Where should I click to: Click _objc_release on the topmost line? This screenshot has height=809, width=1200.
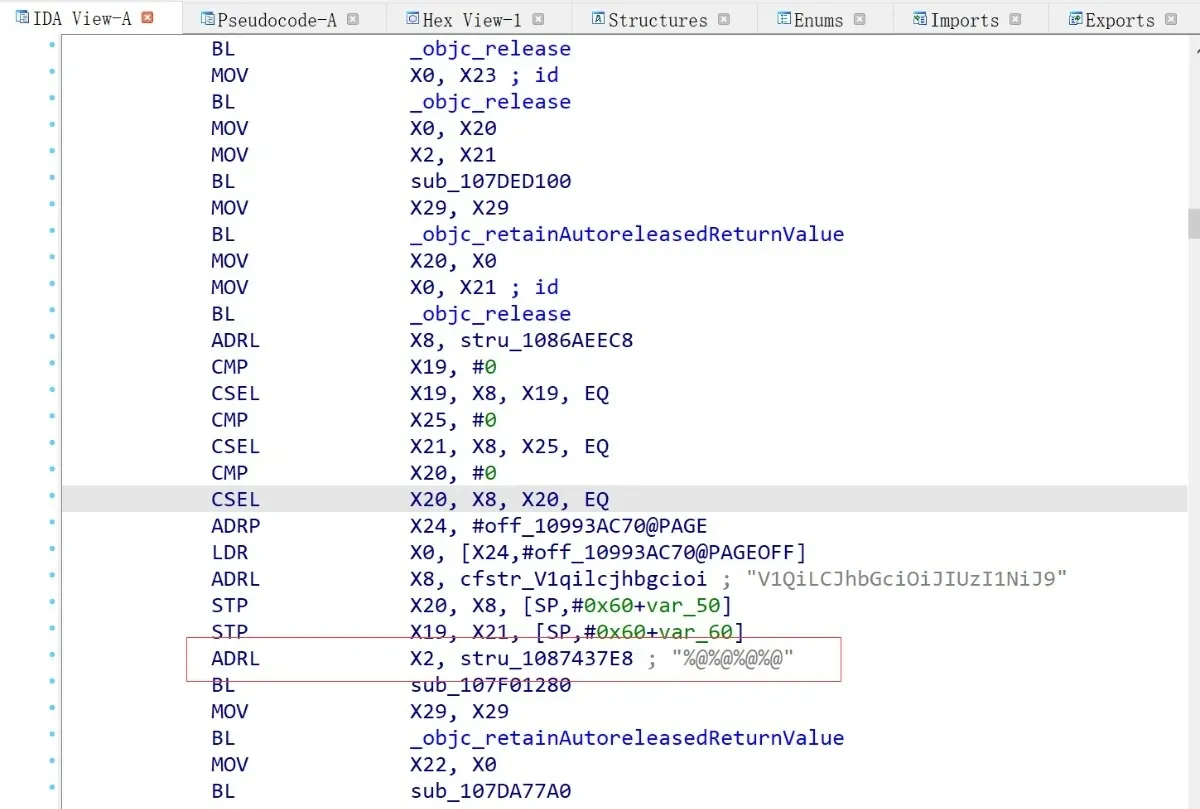point(491,49)
